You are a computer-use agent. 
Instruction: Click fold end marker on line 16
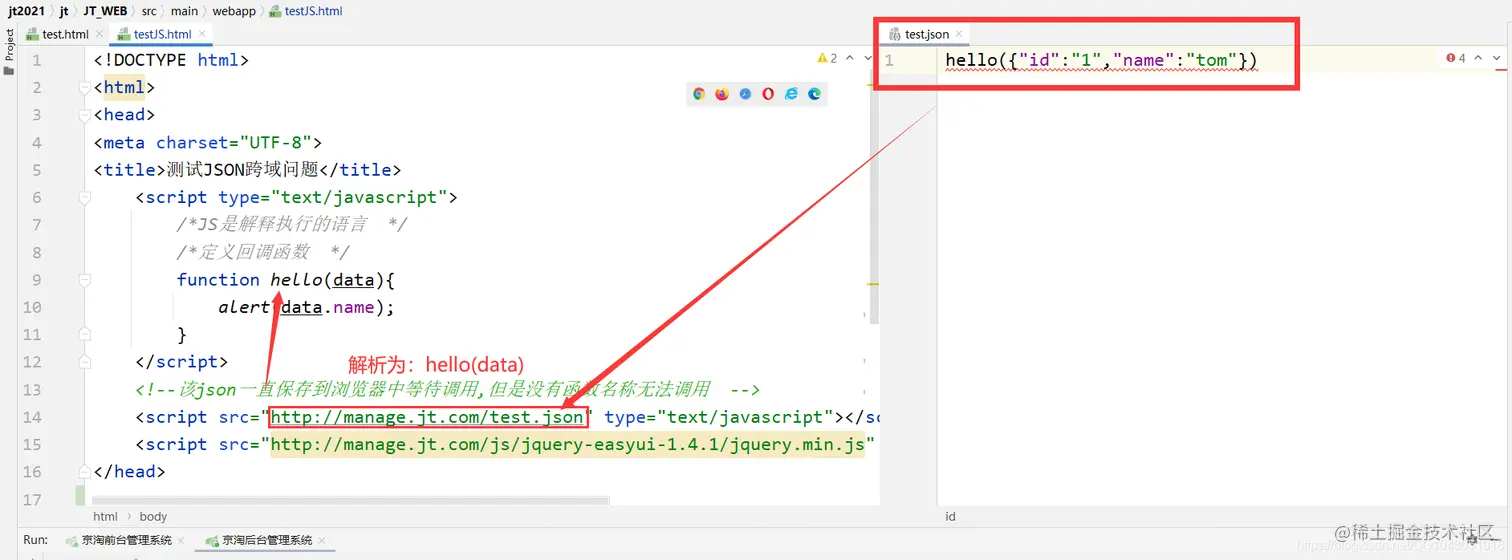[x=84, y=472]
